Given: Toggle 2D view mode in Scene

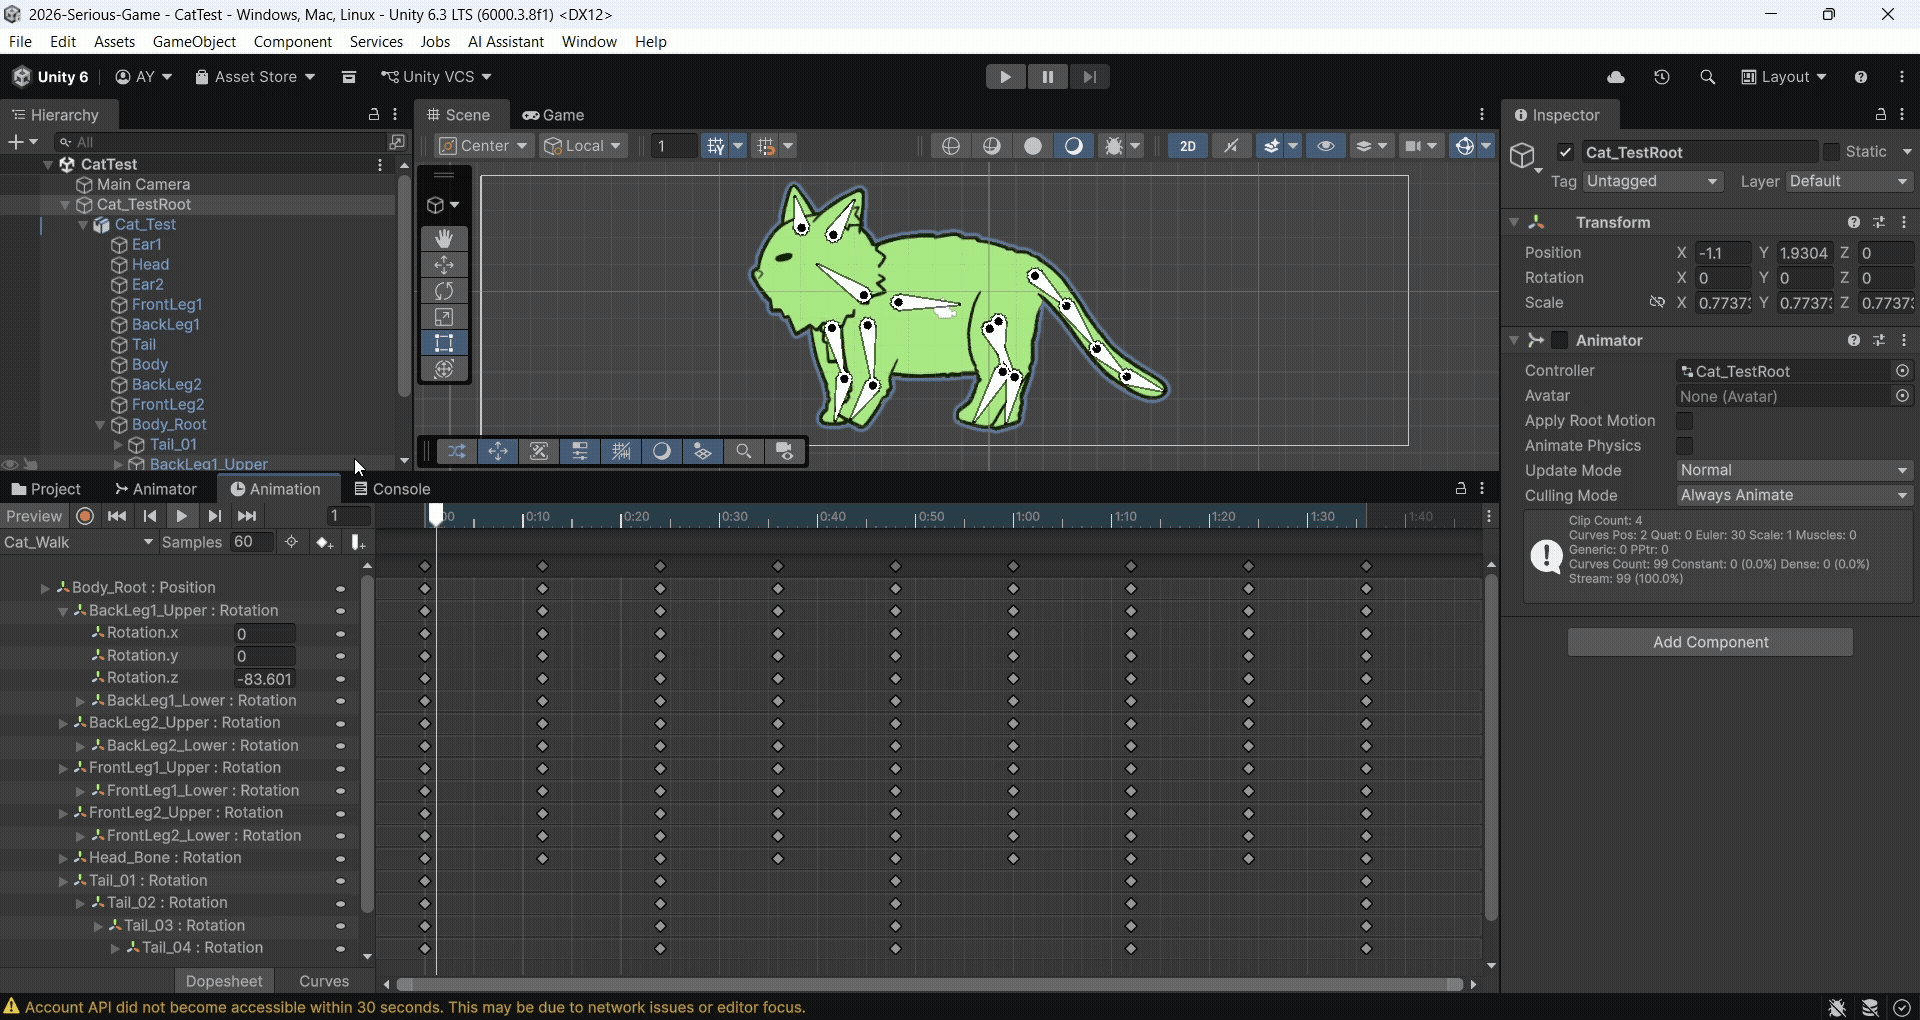Looking at the screenshot, I should click(1188, 146).
